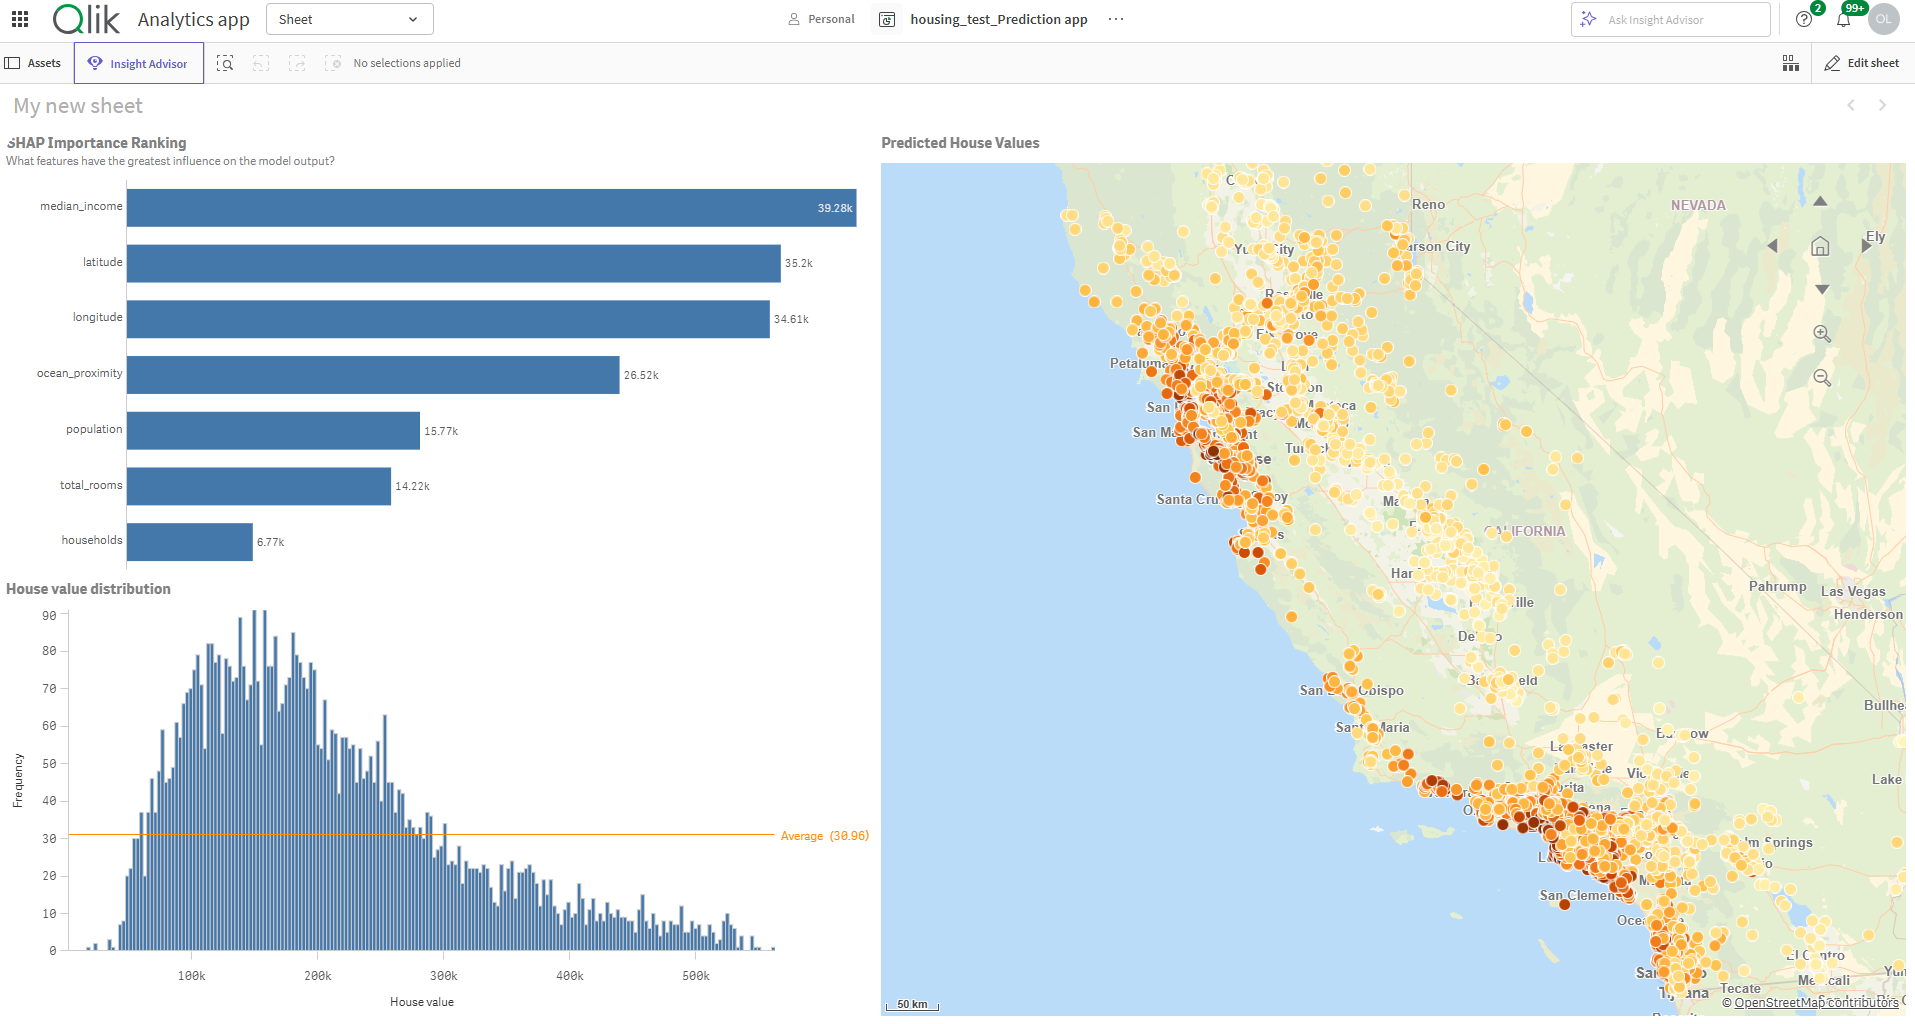Click the help question mark icon
The image size is (1915, 1024).
point(1804,20)
